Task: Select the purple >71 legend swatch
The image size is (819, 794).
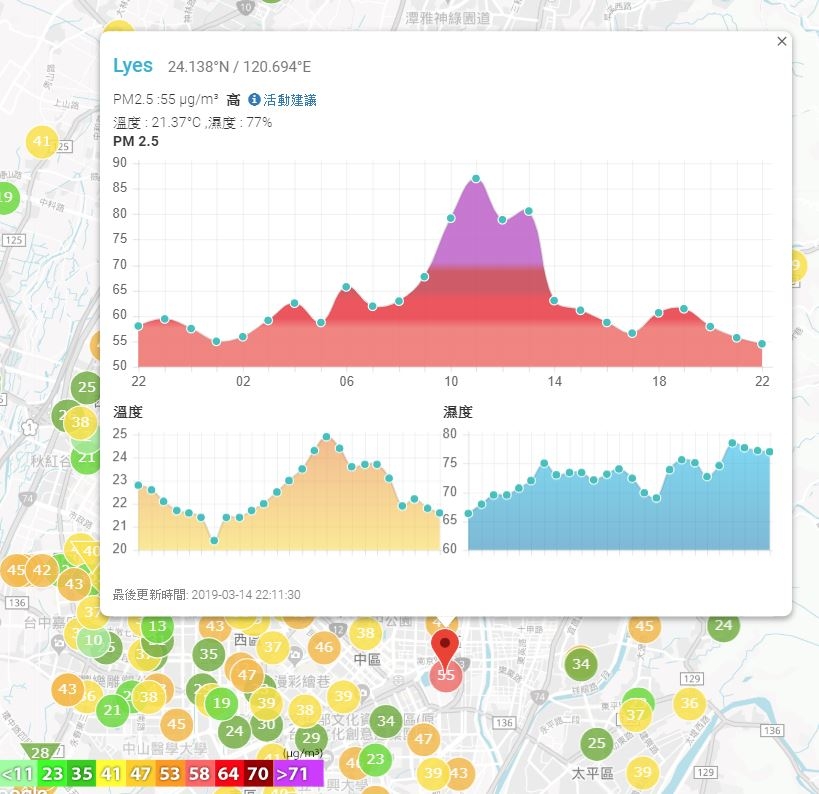Action: coord(298,773)
